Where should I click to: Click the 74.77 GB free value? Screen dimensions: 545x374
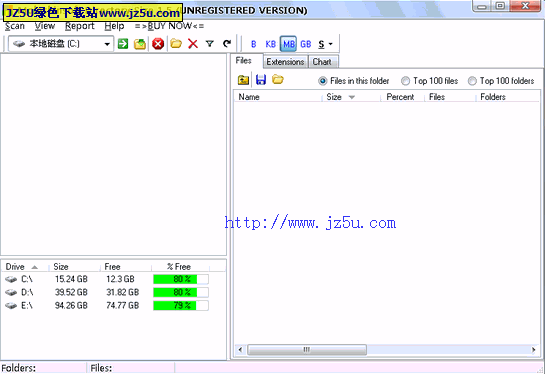point(123,306)
